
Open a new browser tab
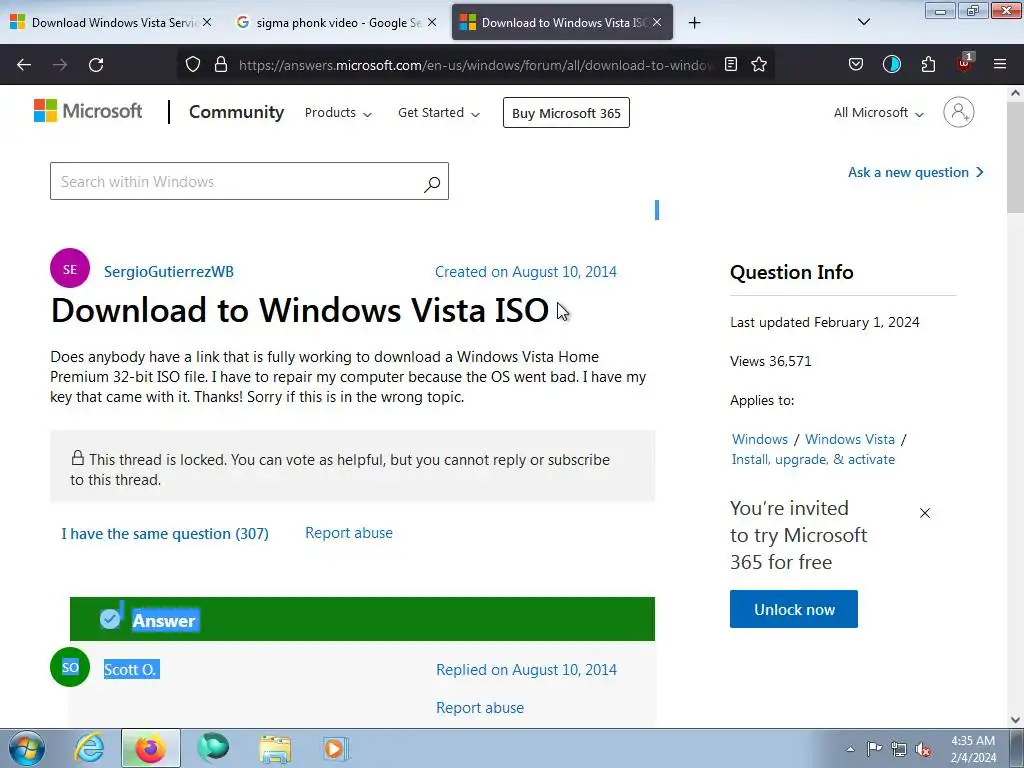[694, 23]
